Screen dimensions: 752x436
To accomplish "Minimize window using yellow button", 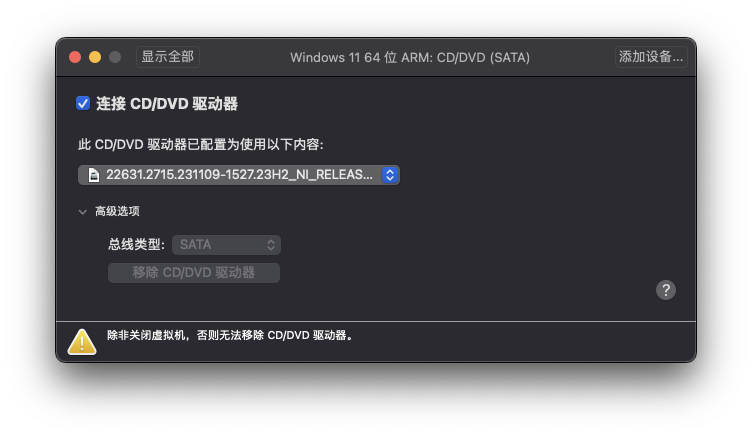I will (x=95, y=57).
